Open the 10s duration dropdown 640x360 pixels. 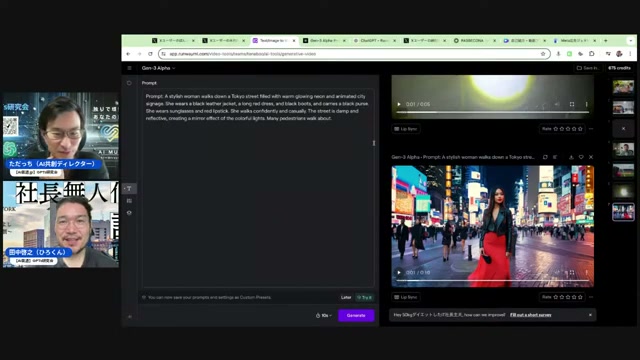coord(324,316)
